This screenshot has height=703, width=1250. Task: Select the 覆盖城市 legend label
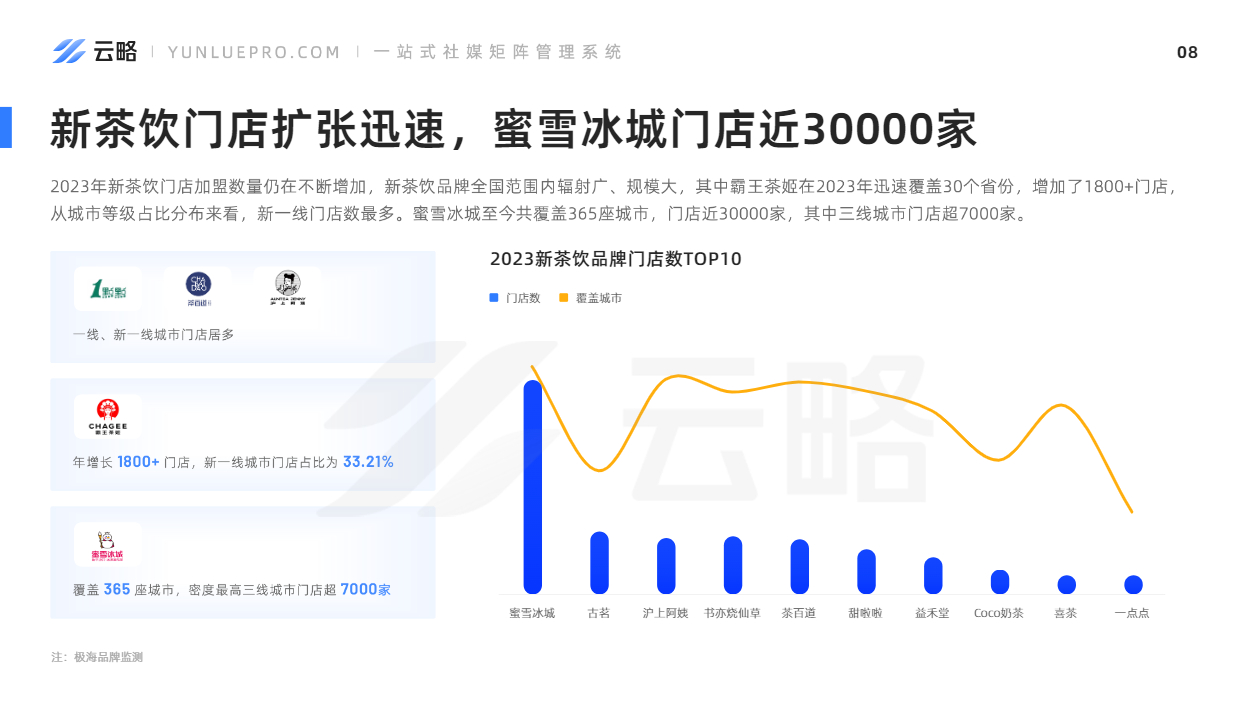[598, 298]
